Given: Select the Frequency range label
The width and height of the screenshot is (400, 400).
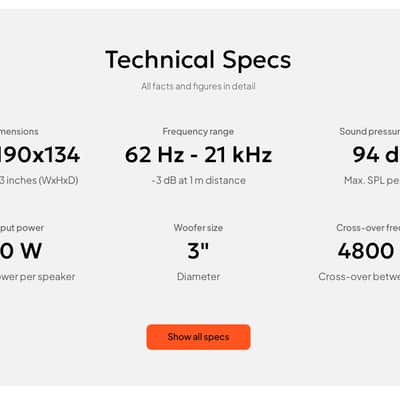Looking at the screenshot, I should click(x=198, y=132).
